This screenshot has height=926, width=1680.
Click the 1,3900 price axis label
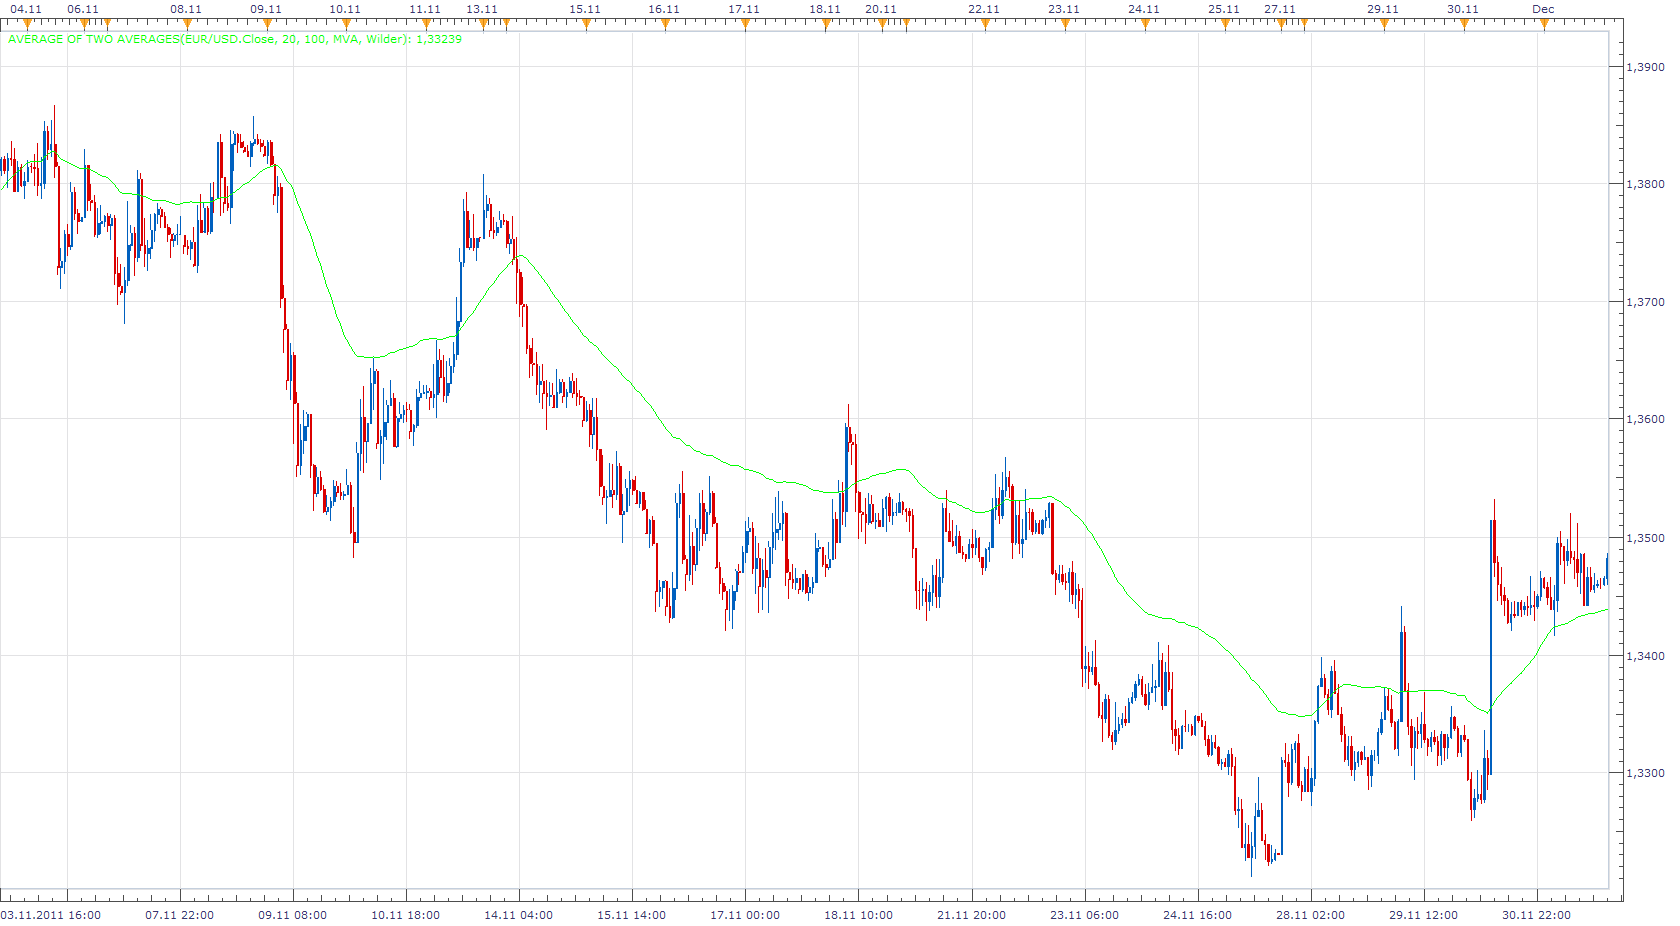(x=1646, y=67)
